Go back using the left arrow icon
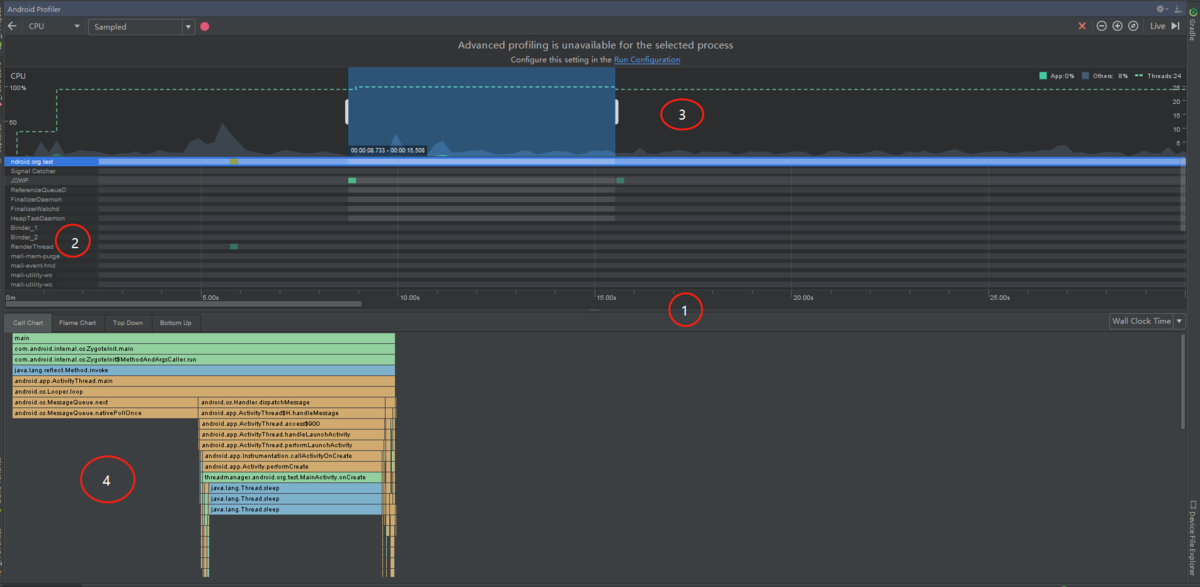Screen dimensions: 1200x587 point(12,26)
